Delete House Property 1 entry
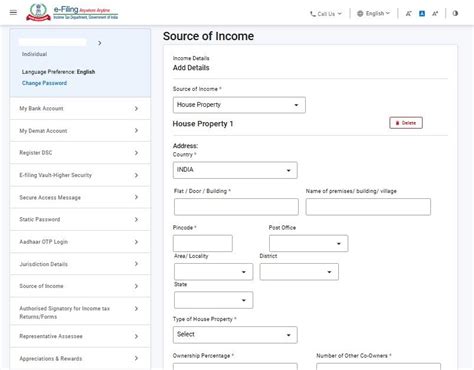Screen dimensions: 474x370 406,123
